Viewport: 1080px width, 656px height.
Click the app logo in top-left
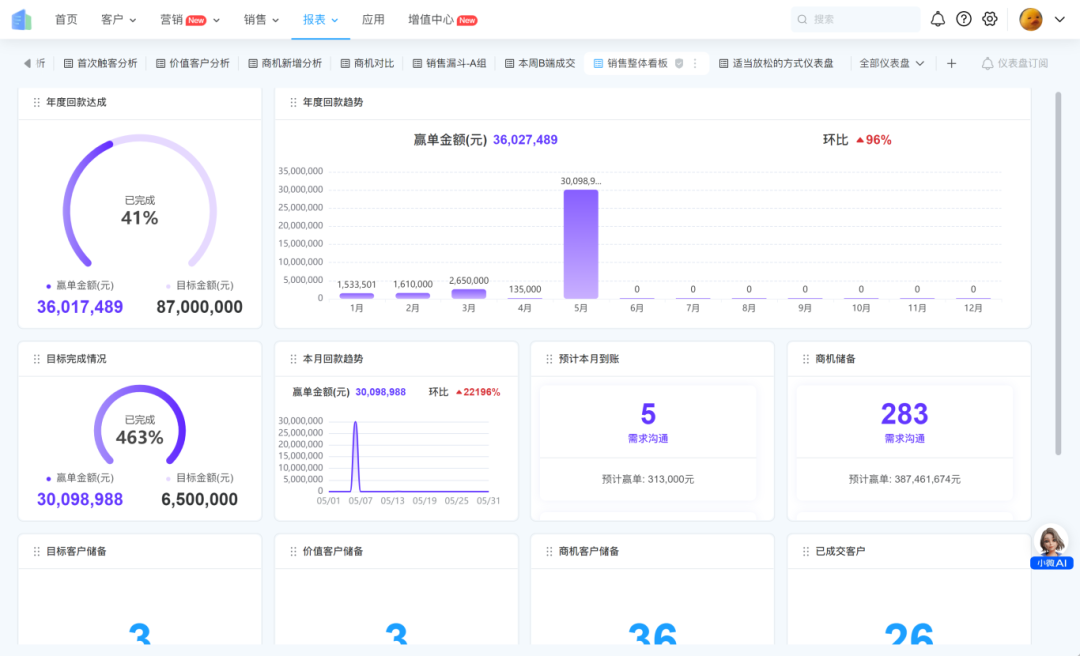(x=21, y=19)
